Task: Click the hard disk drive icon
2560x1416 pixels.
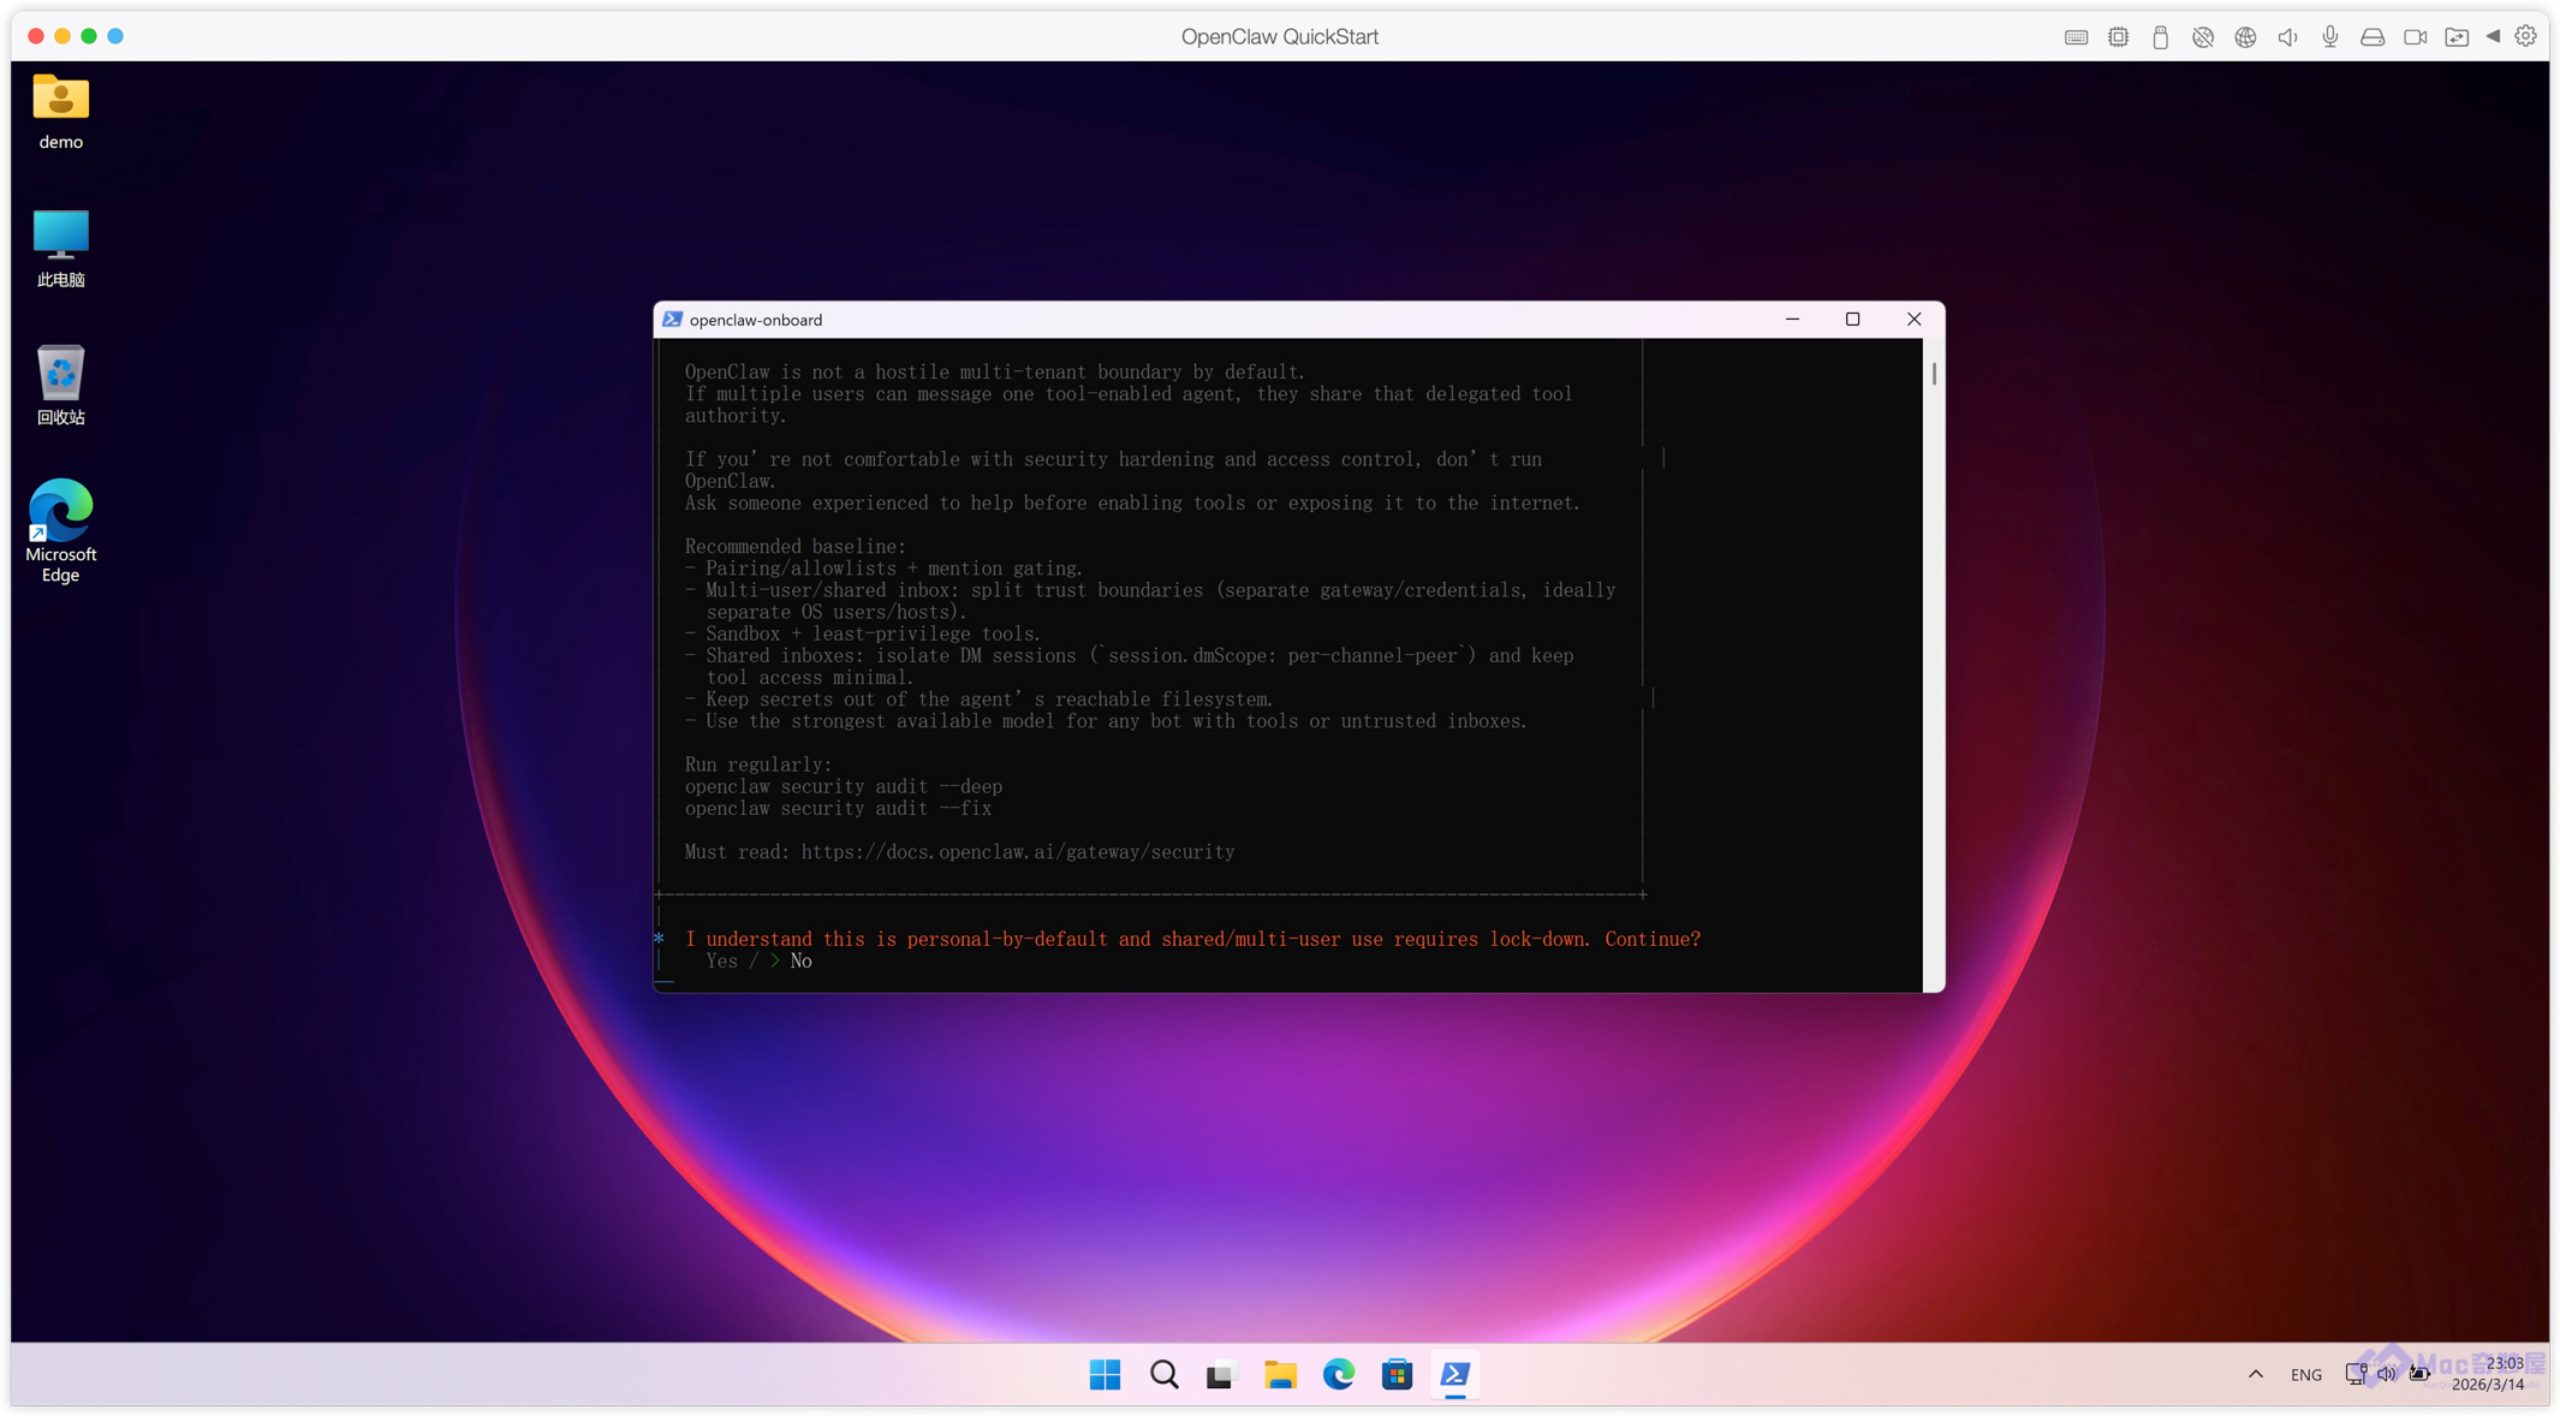Action: point(2372,37)
